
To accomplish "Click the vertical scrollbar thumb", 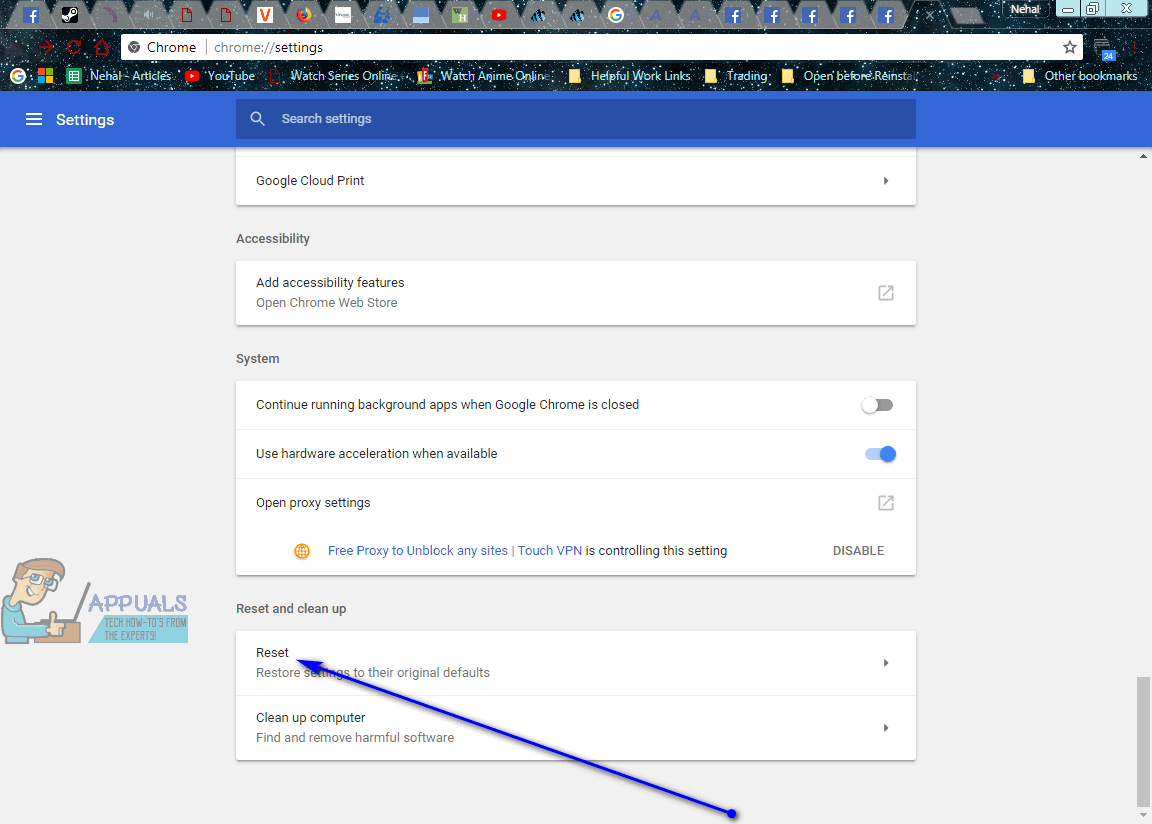I will [x=1143, y=740].
